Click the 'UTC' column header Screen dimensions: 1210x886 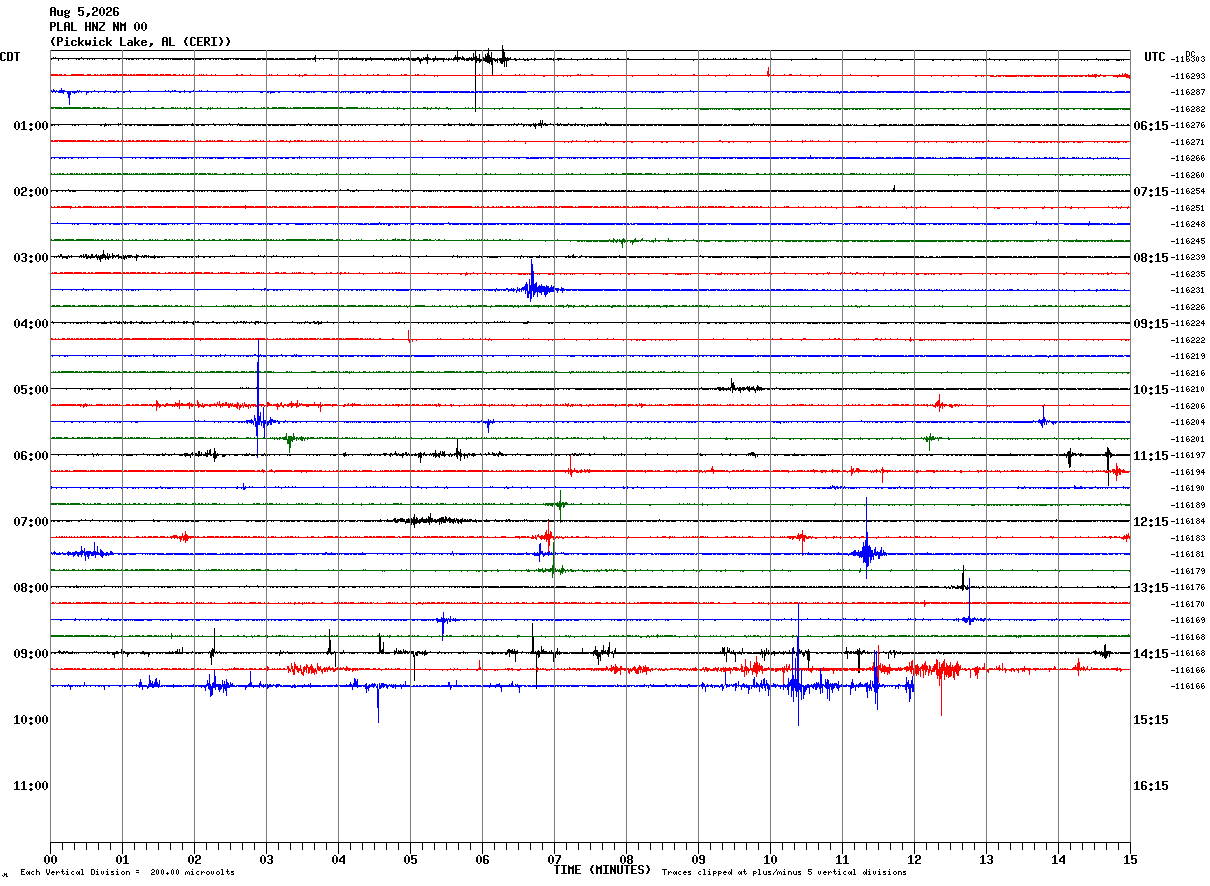[x=1155, y=57]
